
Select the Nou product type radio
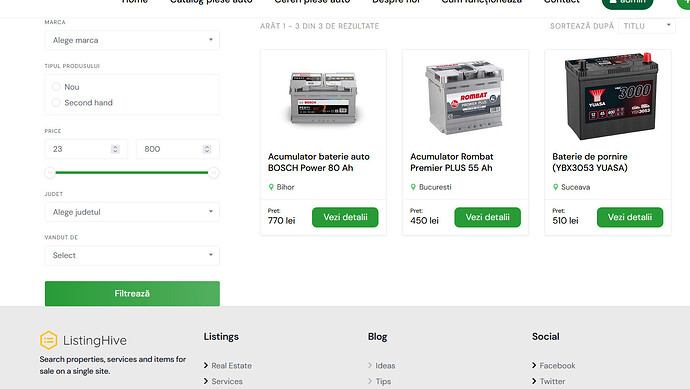[56, 87]
